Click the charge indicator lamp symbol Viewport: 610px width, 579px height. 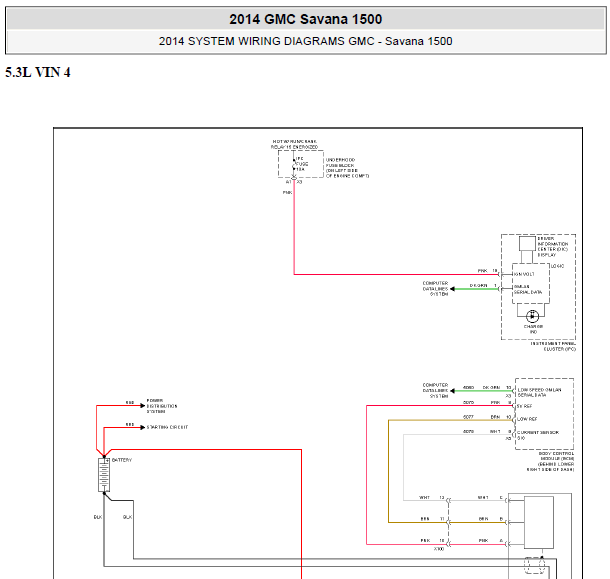[532, 316]
